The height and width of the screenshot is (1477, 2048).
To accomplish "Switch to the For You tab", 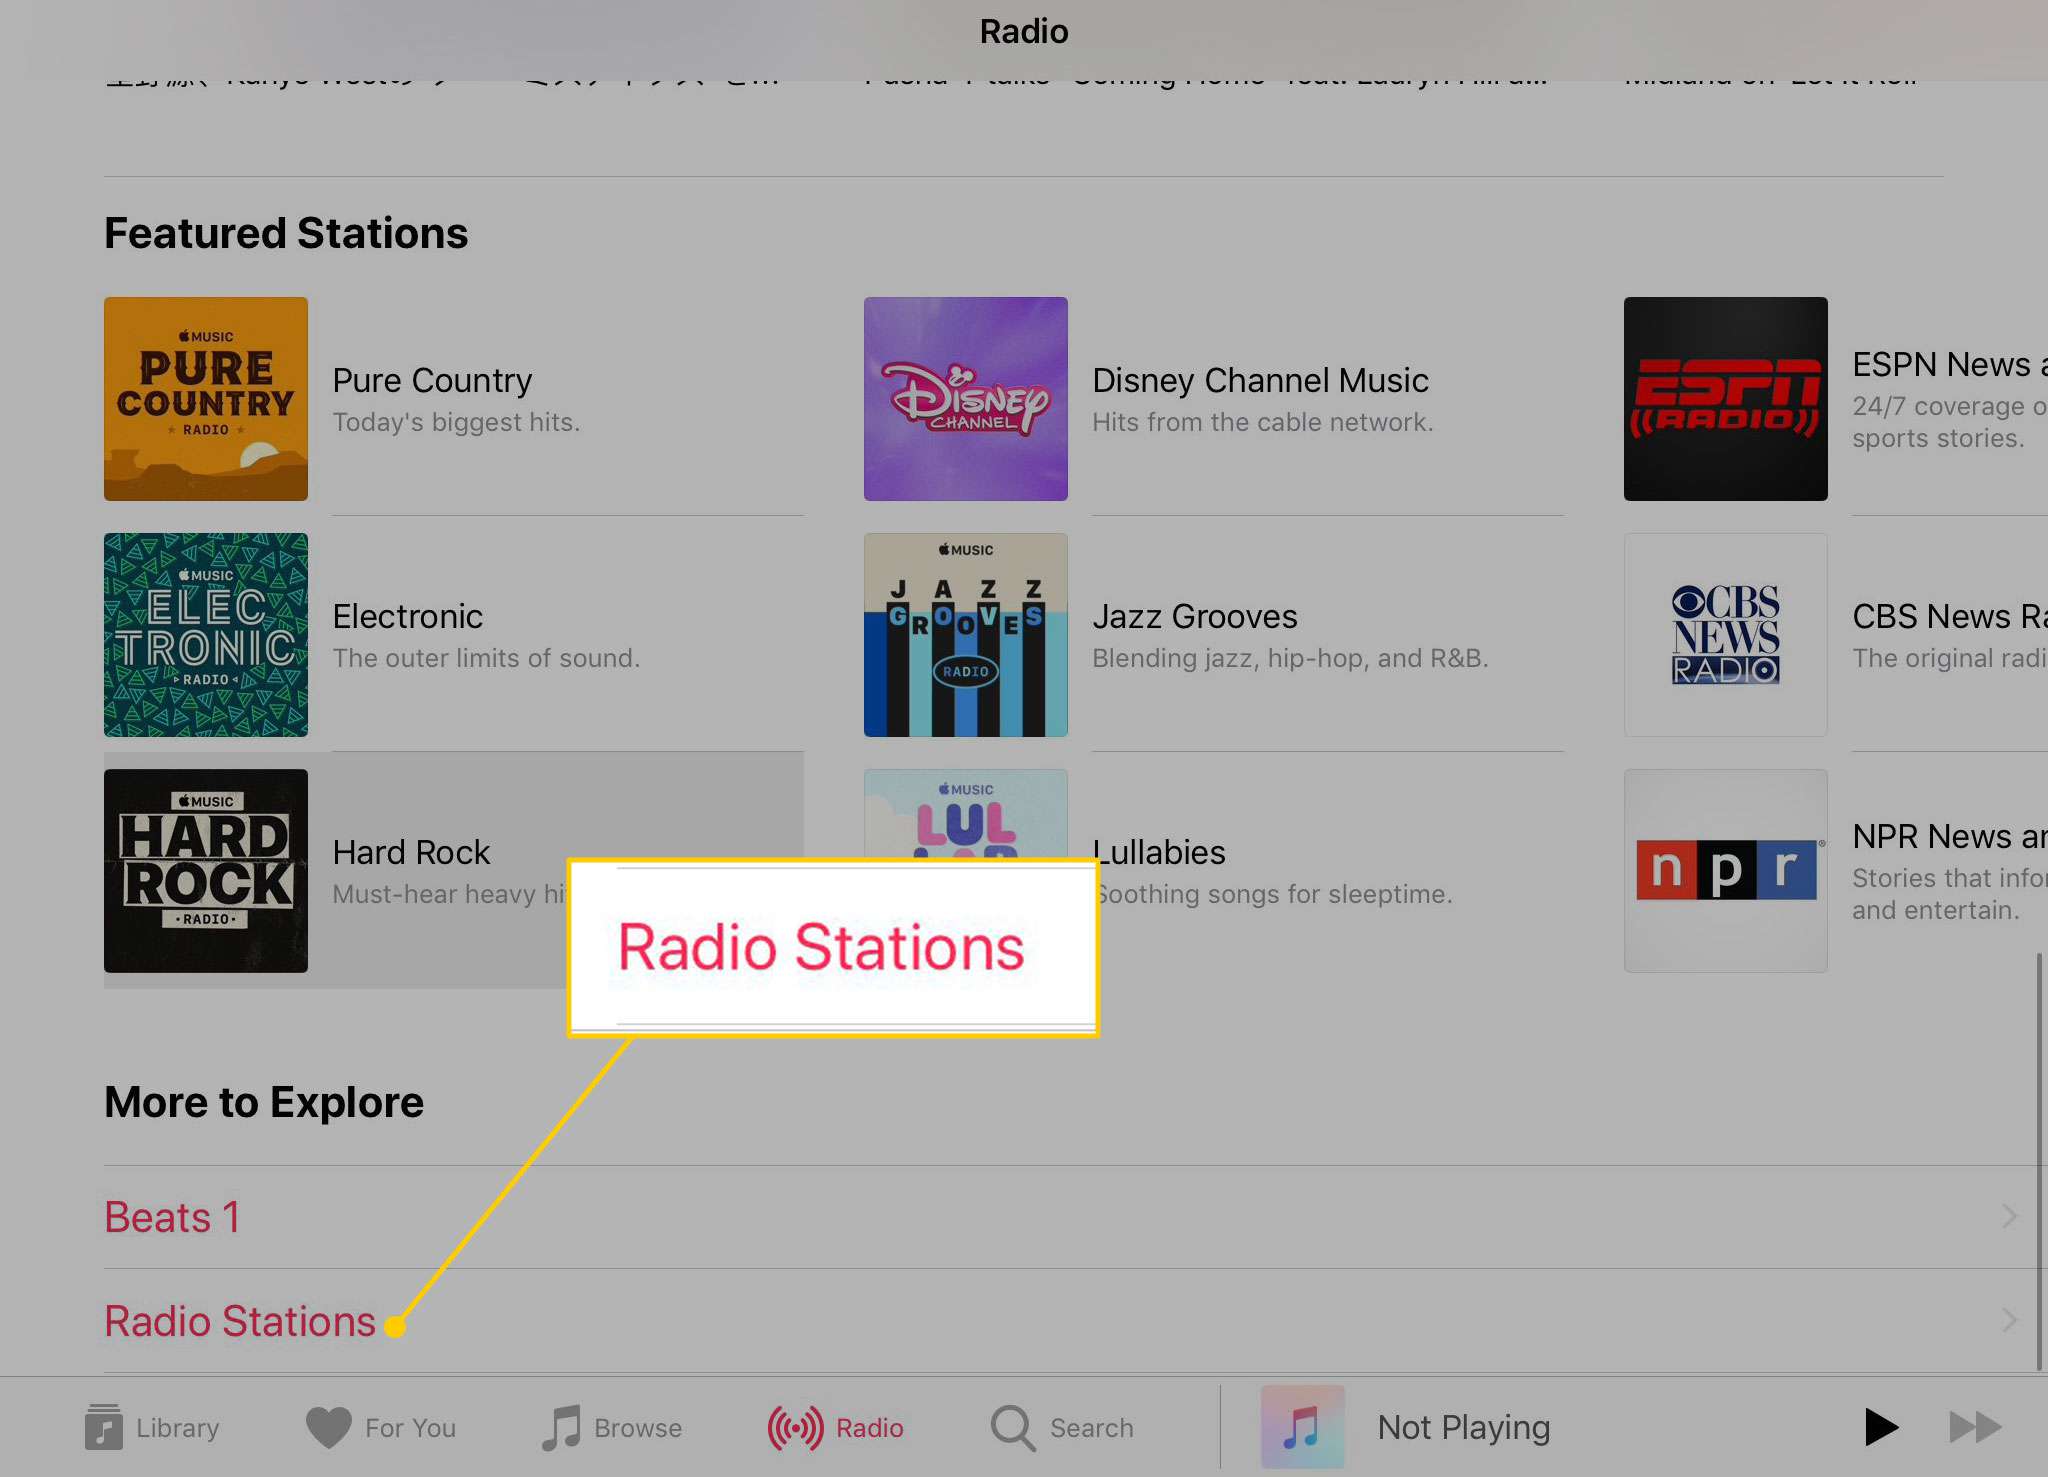I will point(380,1427).
